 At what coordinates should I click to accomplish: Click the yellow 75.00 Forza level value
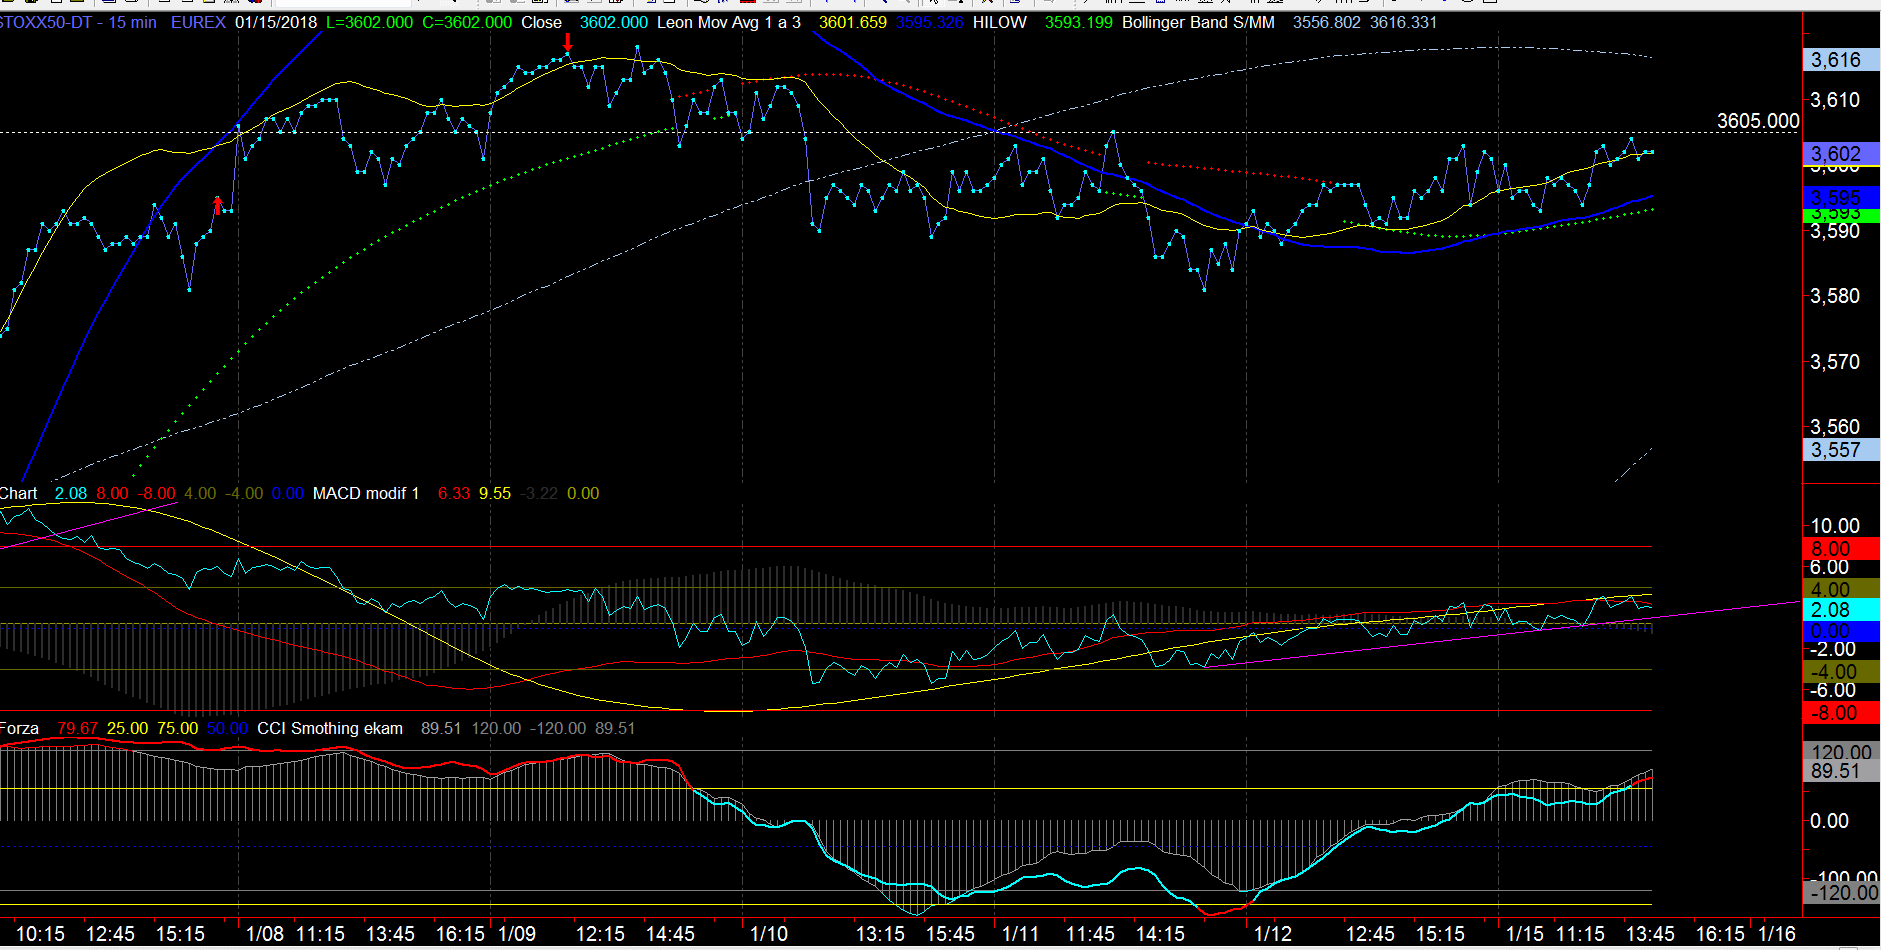pos(177,728)
